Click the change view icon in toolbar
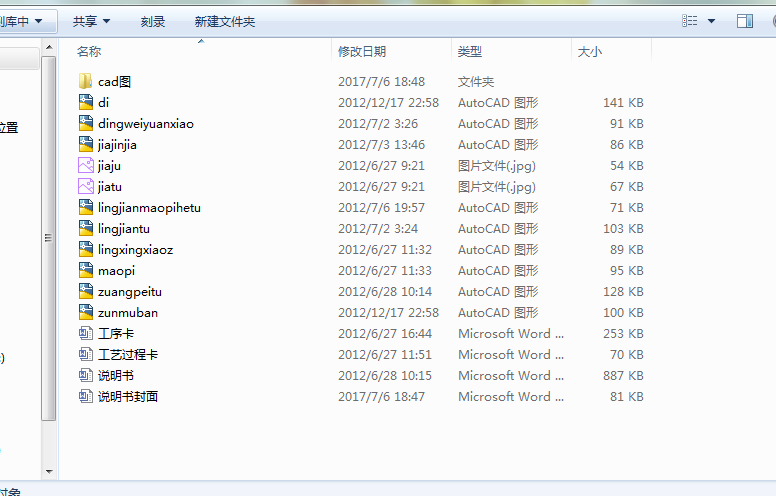This screenshot has height=496, width=776. 690,21
